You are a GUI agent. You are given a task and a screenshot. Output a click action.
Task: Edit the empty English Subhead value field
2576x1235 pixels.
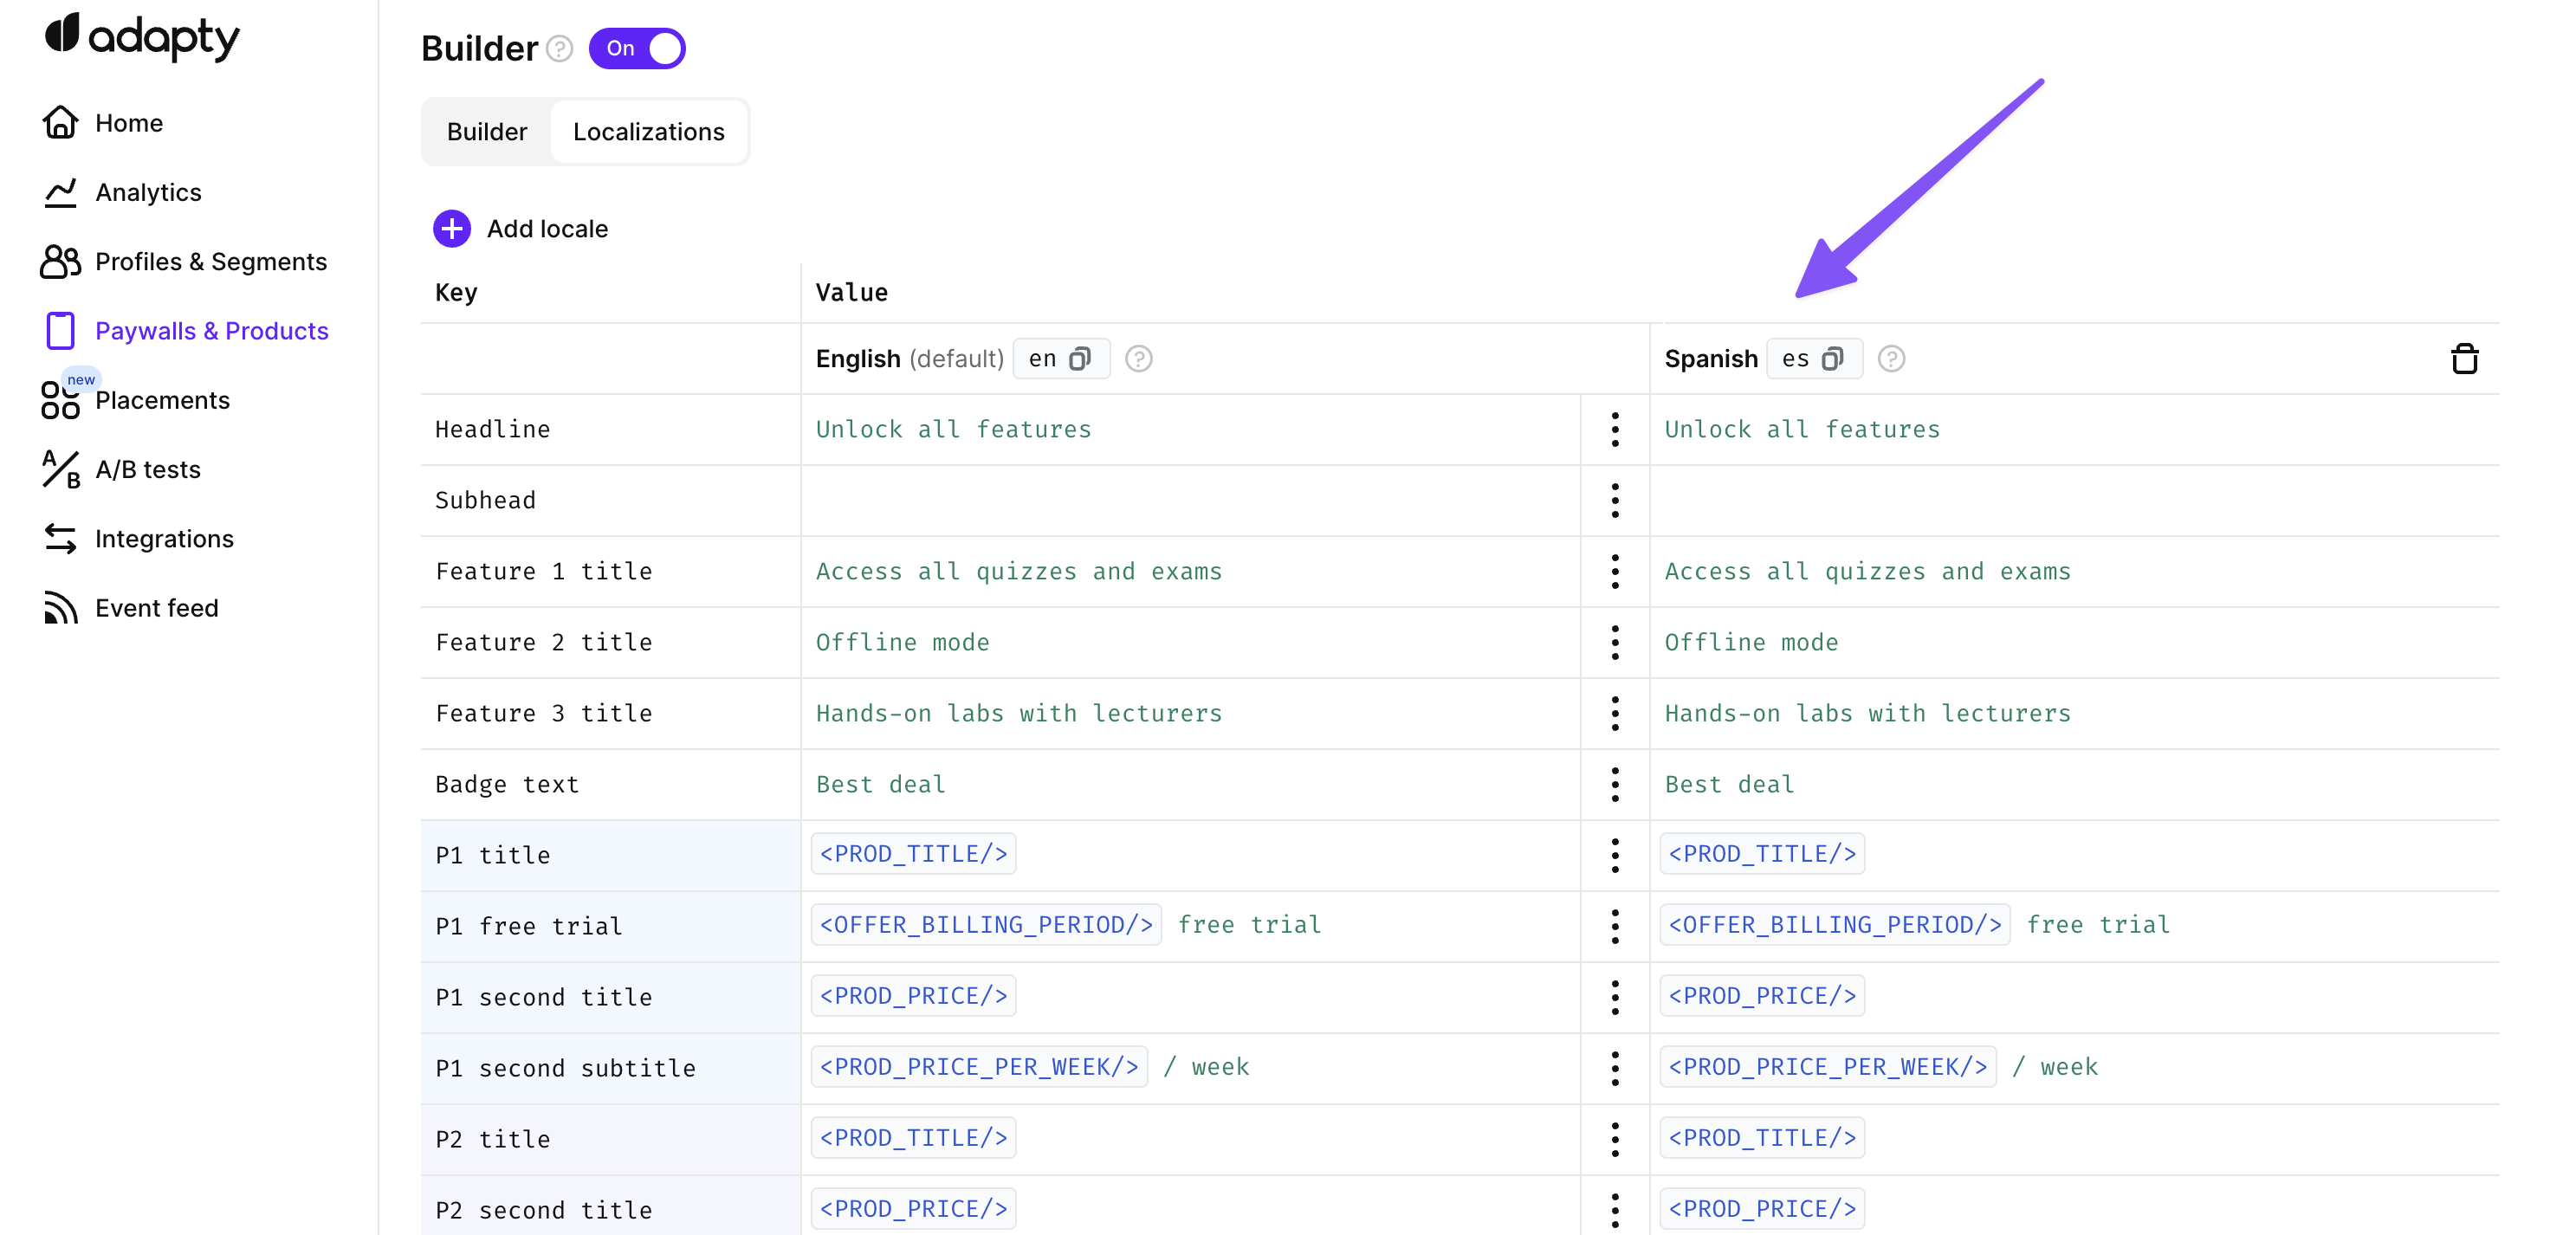click(1190, 501)
